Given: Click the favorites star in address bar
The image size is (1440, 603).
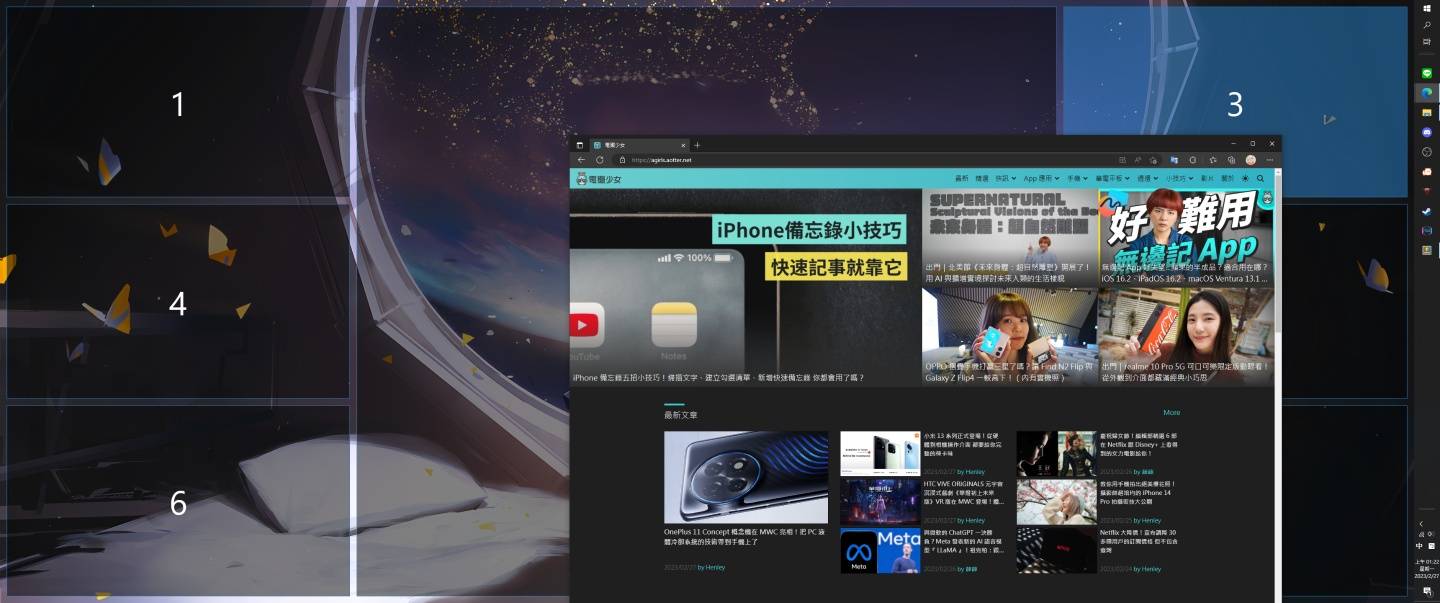Looking at the screenshot, I should pos(1213,158).
